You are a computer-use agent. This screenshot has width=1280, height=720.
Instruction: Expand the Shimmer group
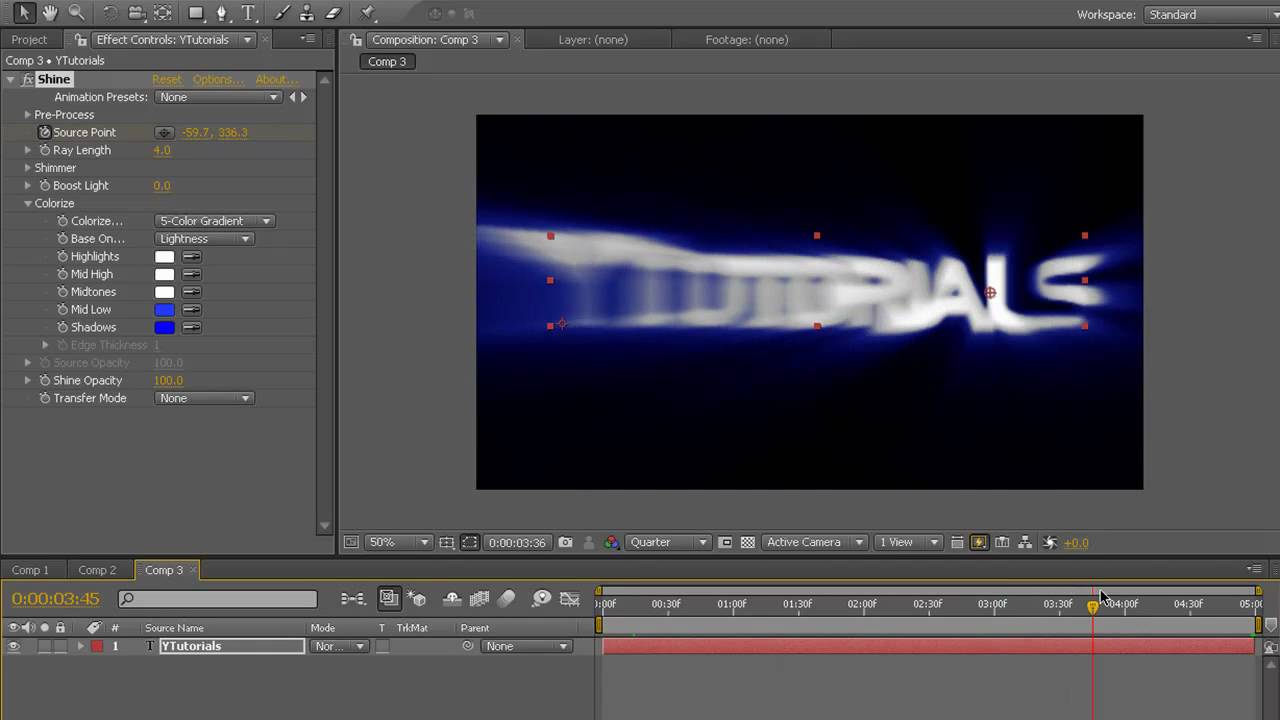28,168
